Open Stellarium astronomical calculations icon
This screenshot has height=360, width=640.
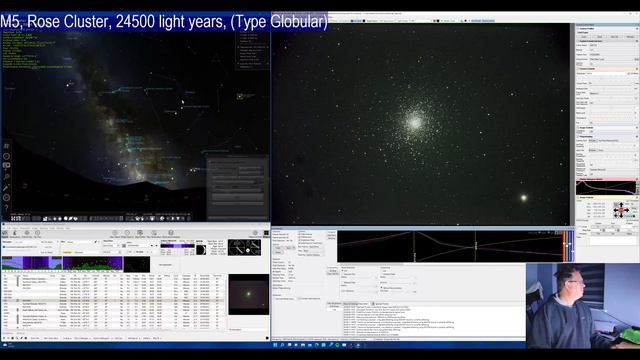6,198
